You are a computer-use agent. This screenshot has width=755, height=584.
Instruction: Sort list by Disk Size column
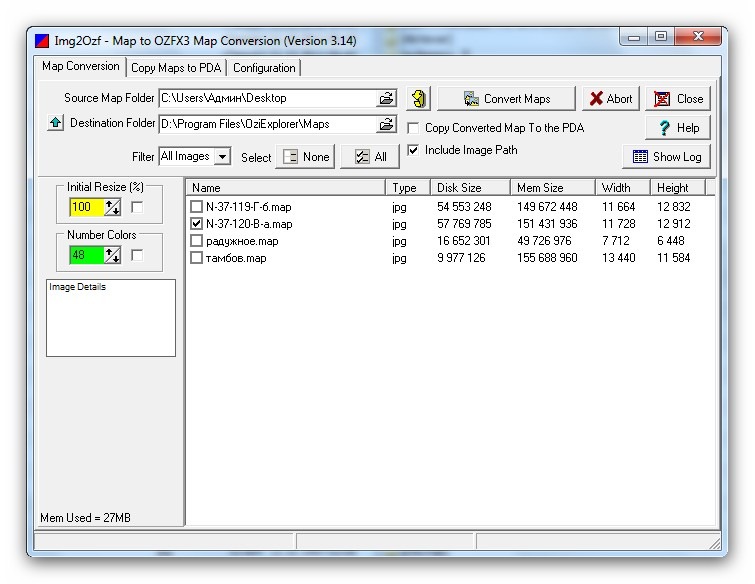coord(469,188)
